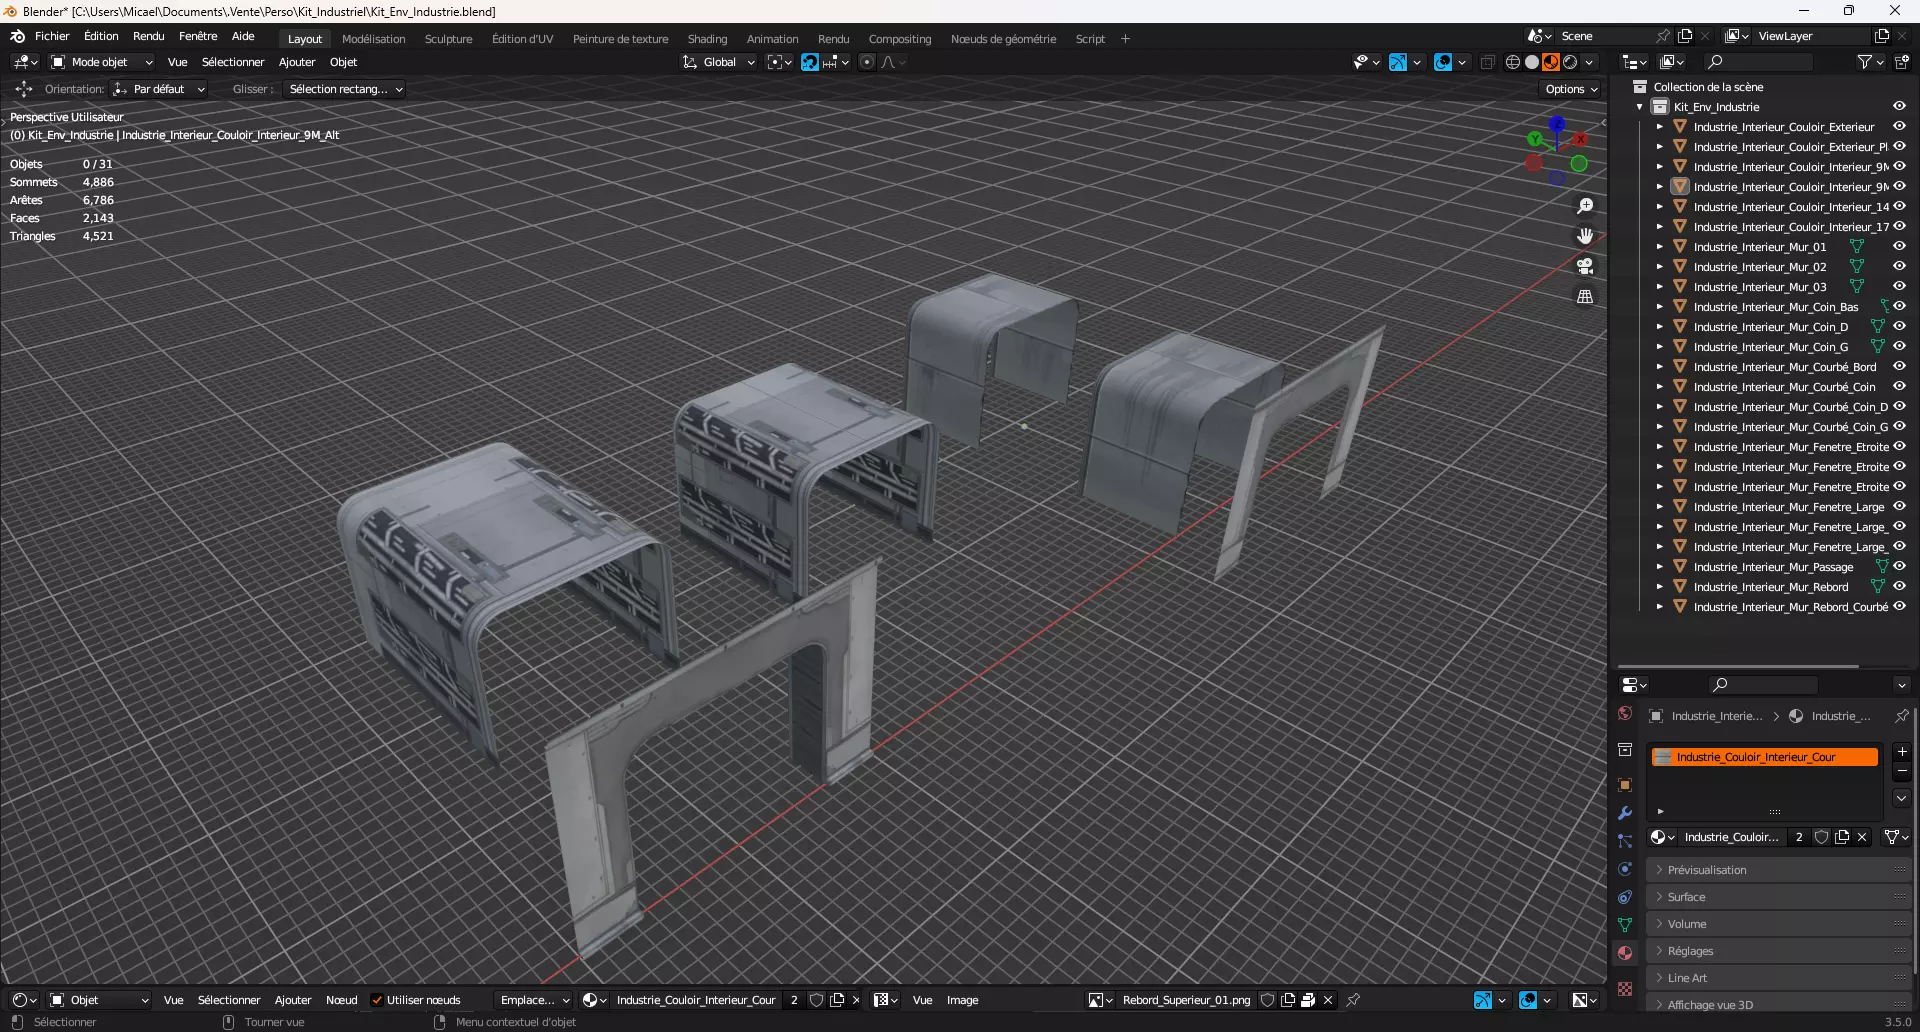
Task: Open the Mode objet dropdown
Action: [x=102, y=62]
